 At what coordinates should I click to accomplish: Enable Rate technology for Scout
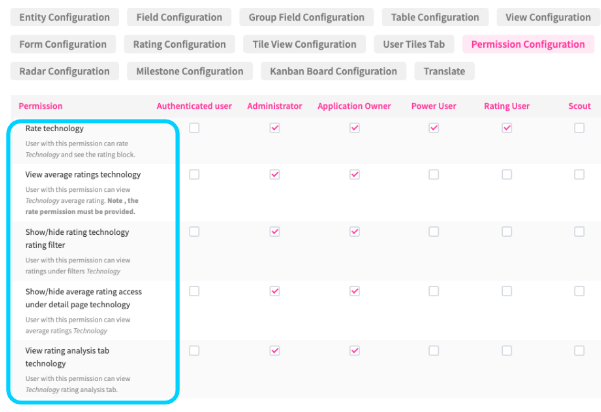tap(579, 128)
